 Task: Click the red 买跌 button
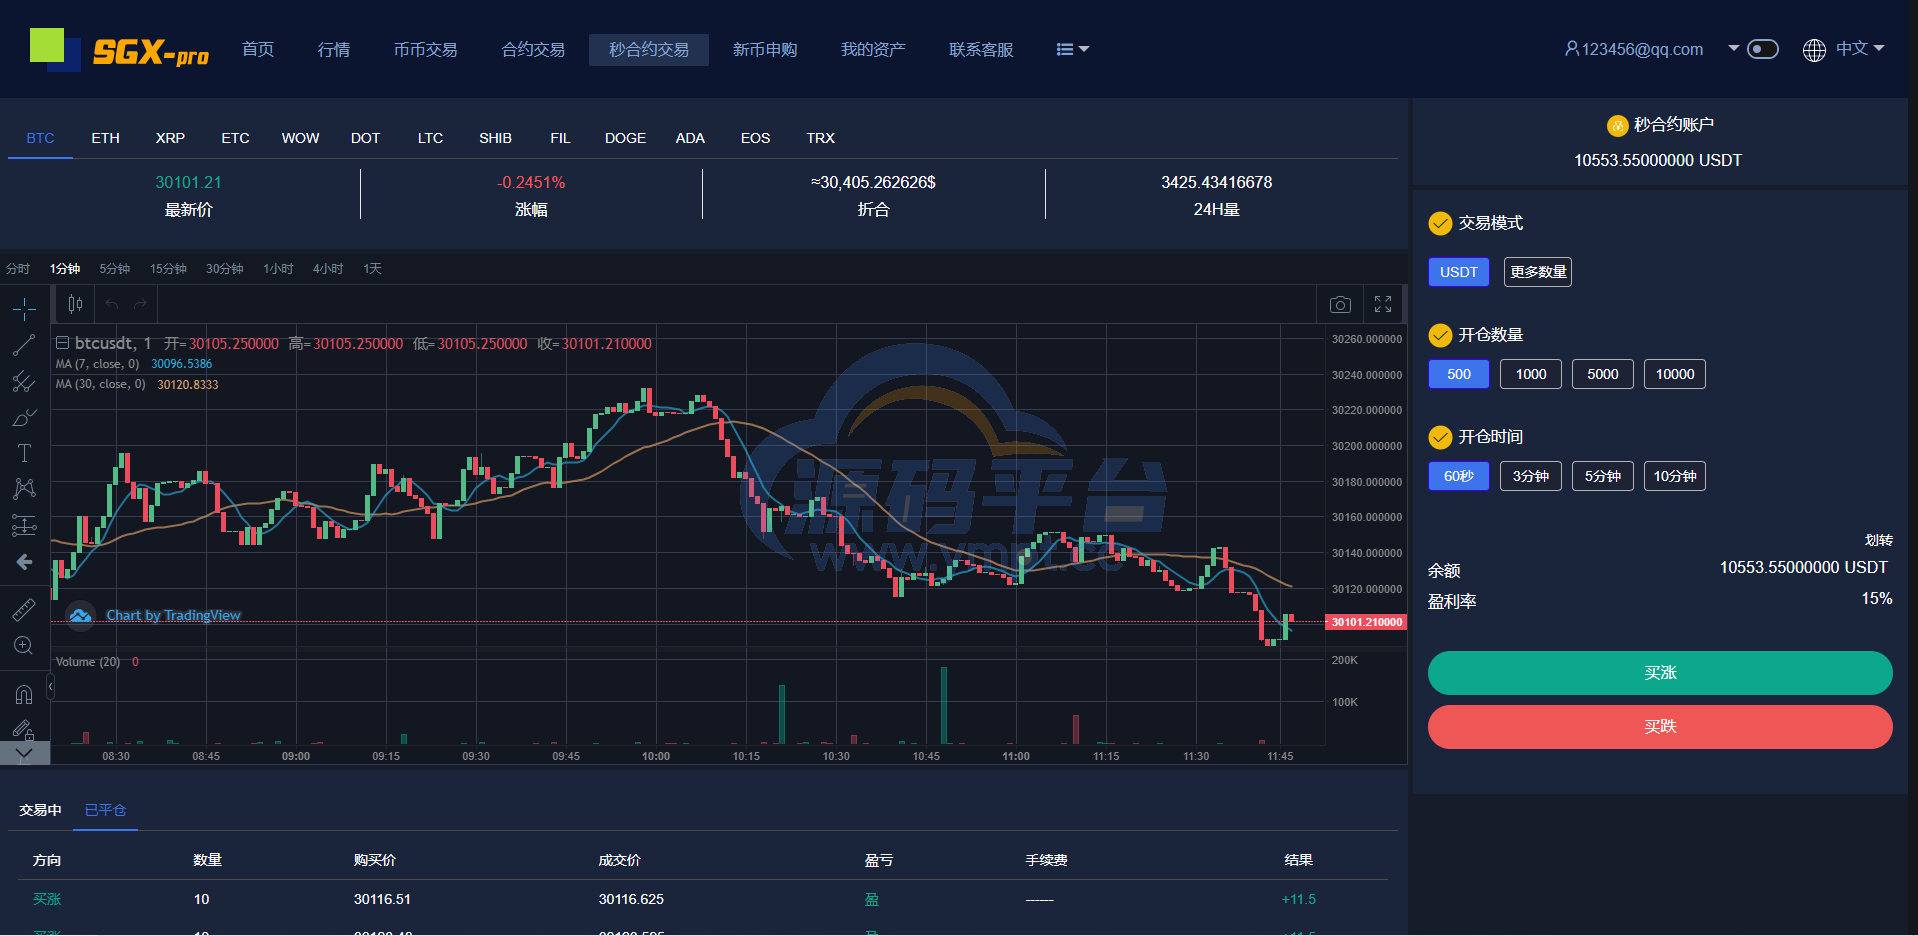click(1660, 727)
